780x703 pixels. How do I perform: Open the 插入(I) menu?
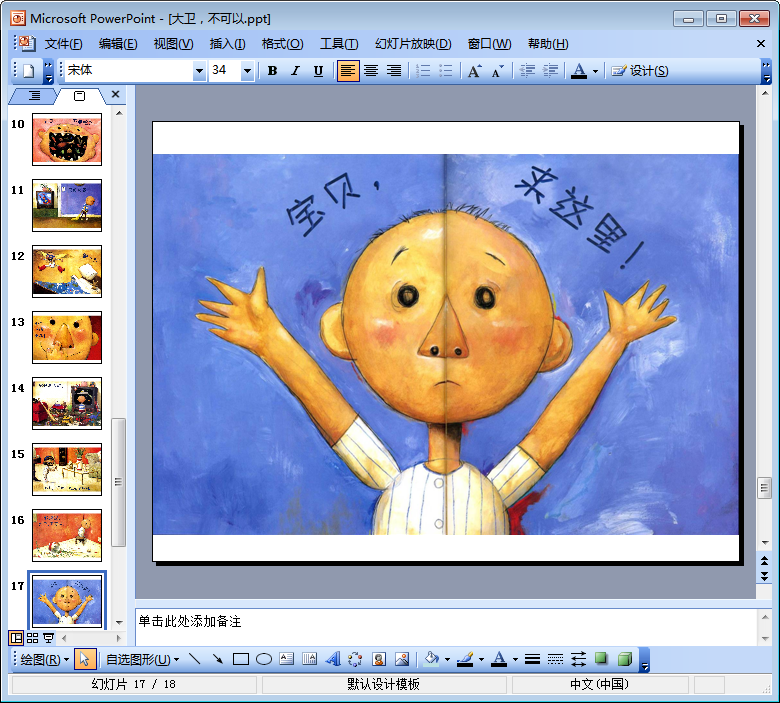pos(227,44)
